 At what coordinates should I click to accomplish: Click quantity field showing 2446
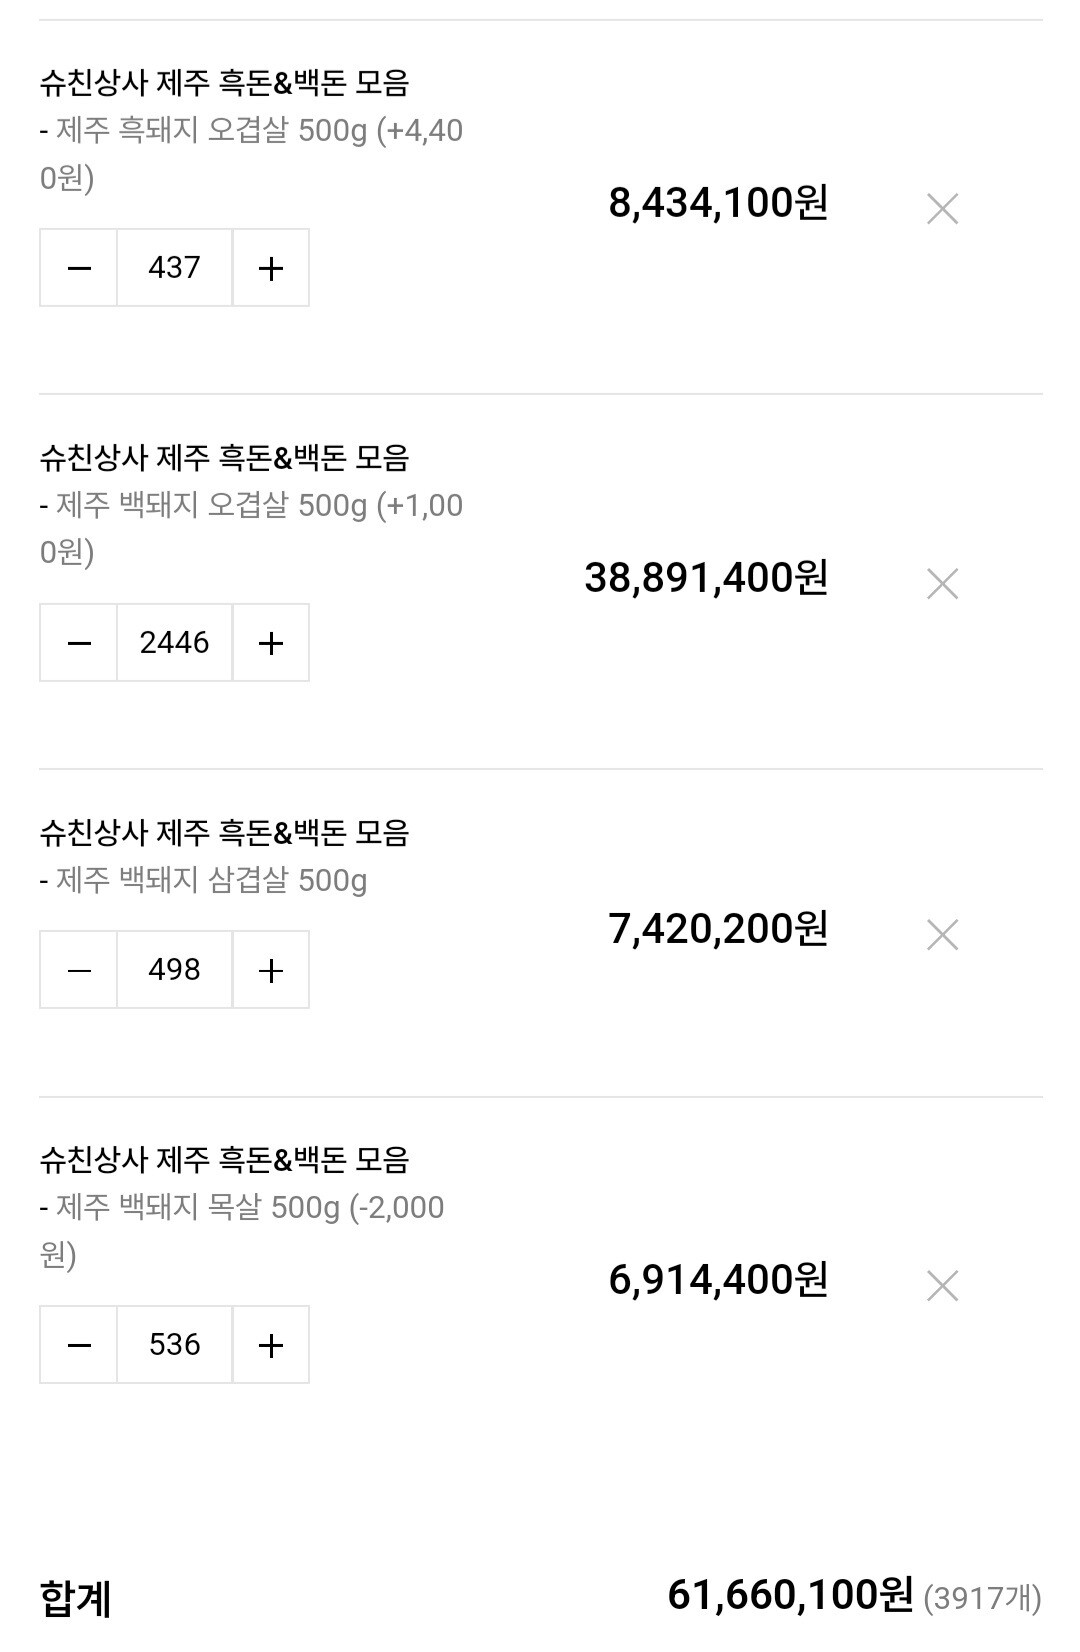click(175, 643)
